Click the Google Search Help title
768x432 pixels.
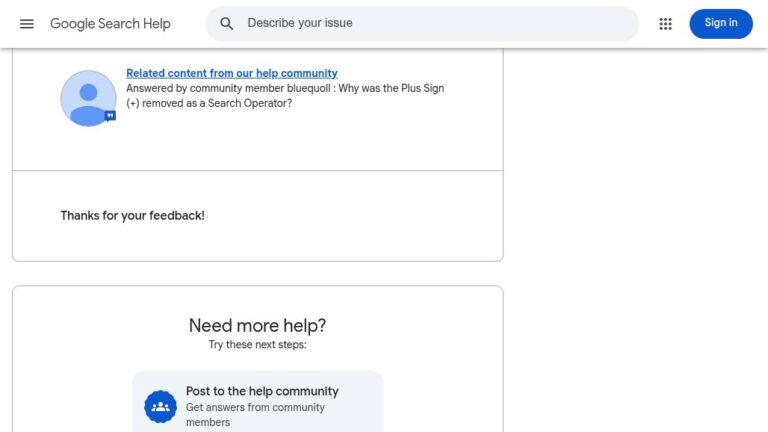(x=110, y=24)
